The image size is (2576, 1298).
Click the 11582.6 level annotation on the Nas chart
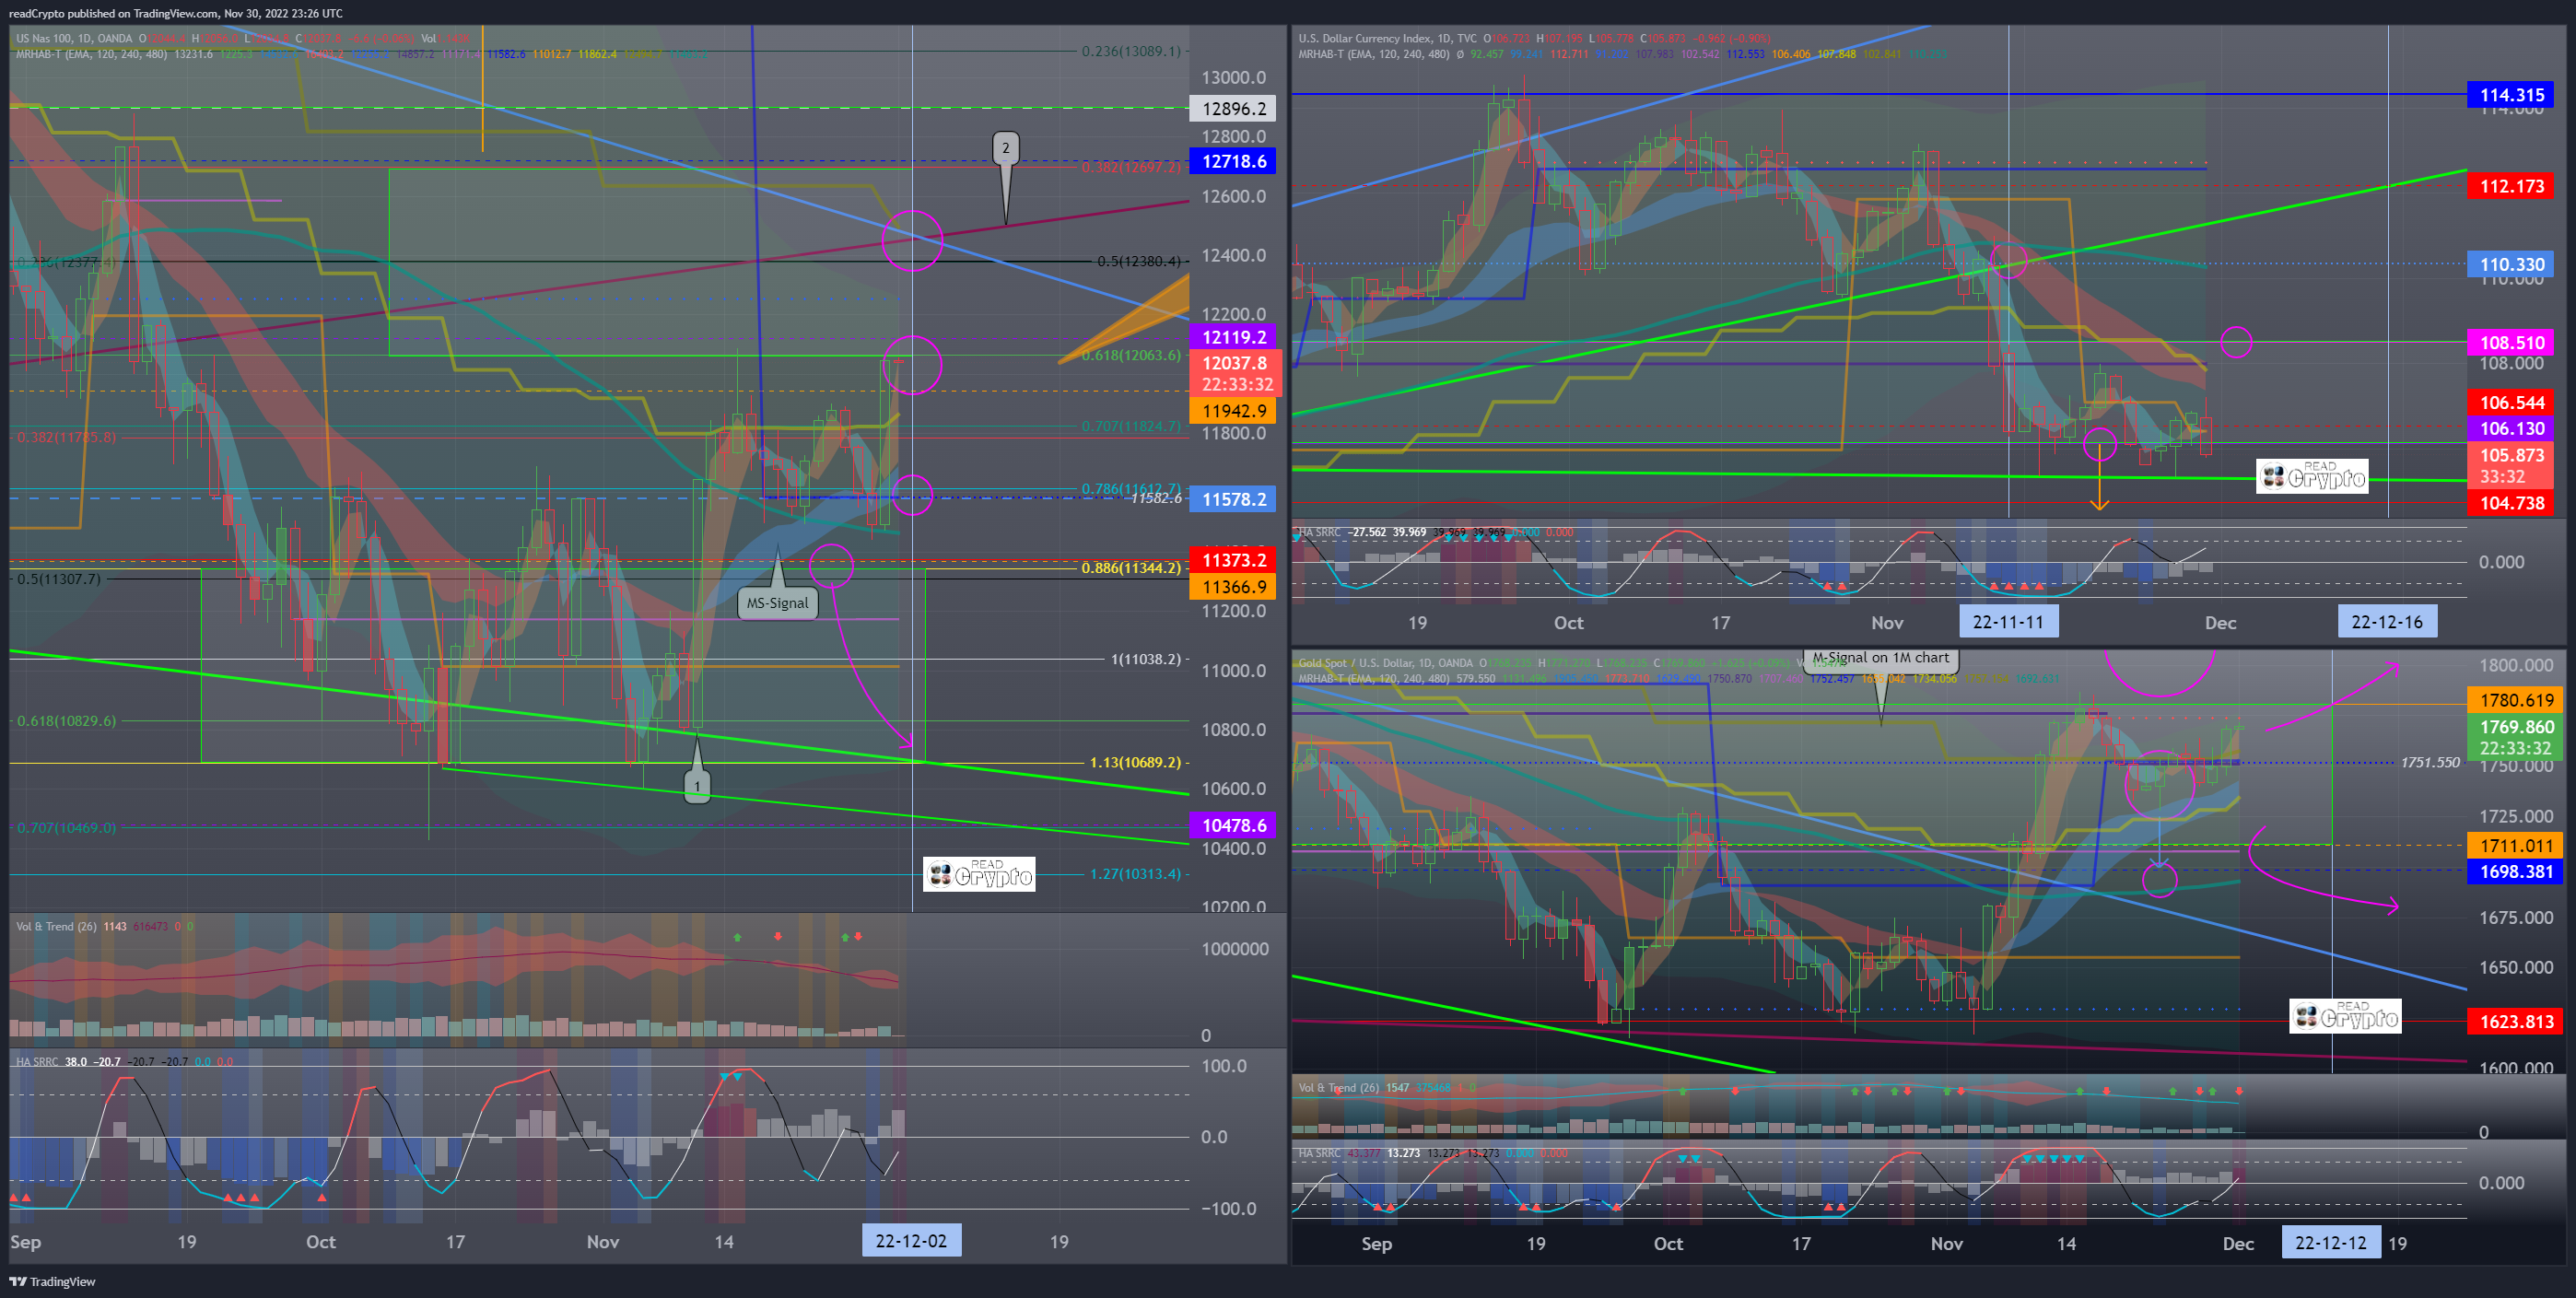pos(1156,498)
